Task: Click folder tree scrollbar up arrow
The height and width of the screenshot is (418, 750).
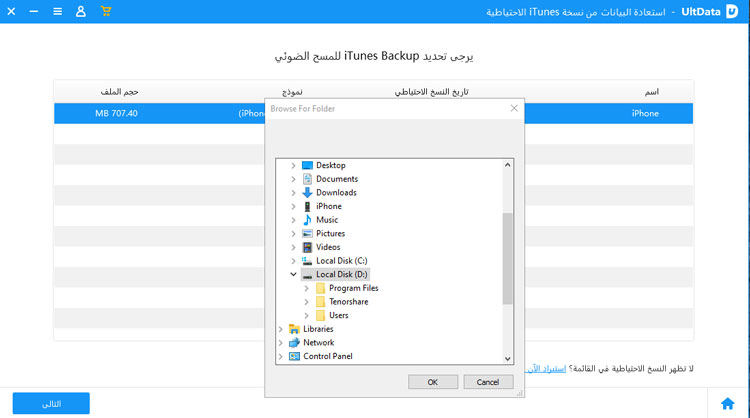Action: [507, 165]
